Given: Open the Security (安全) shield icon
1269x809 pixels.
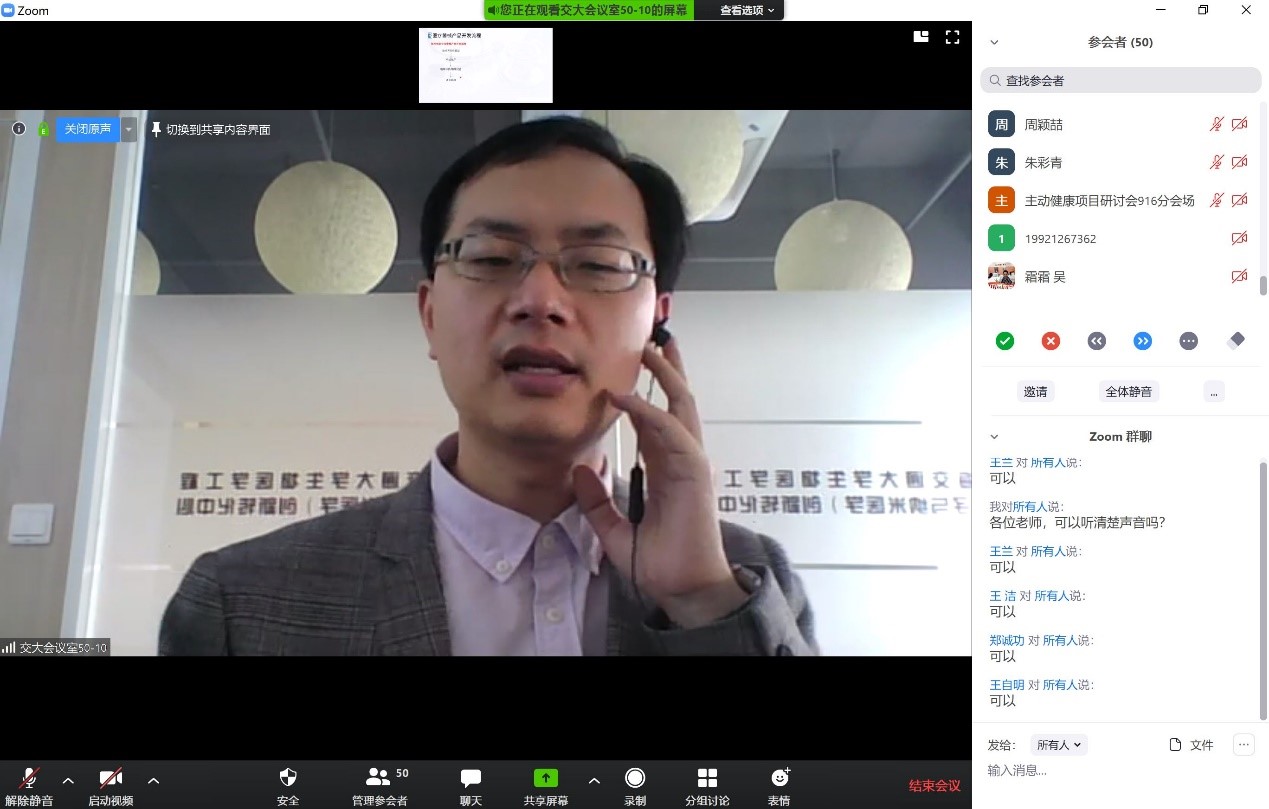Looking at the screenshot, I should click(x=288, y=778).
